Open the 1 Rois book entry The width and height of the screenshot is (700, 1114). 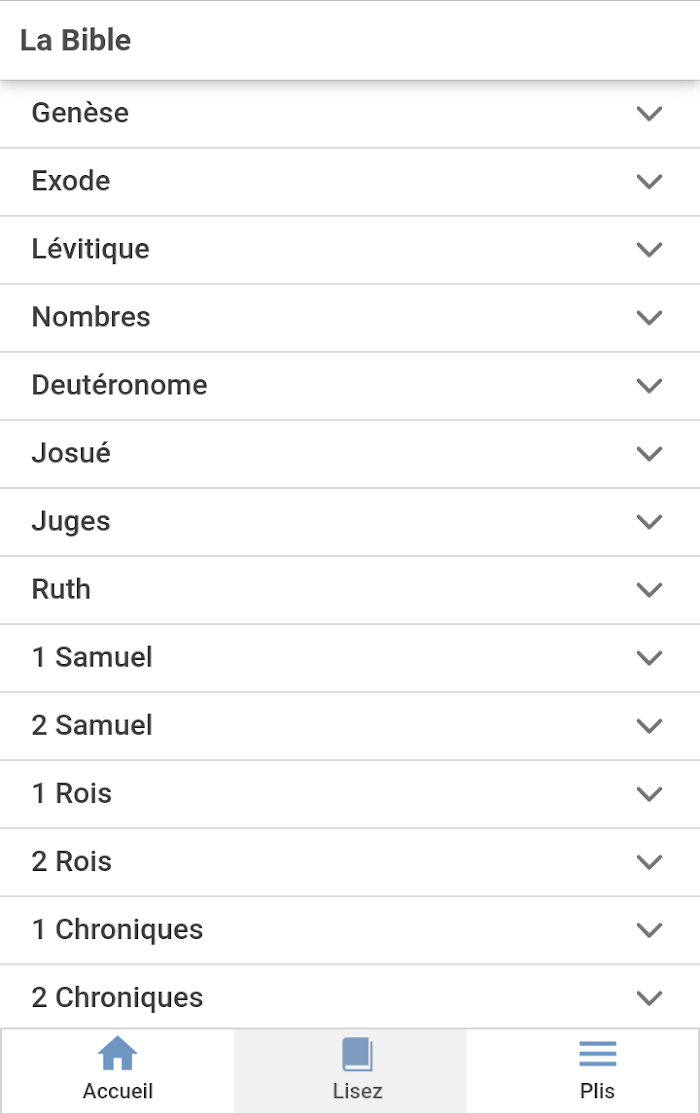[x=350, y=794]
